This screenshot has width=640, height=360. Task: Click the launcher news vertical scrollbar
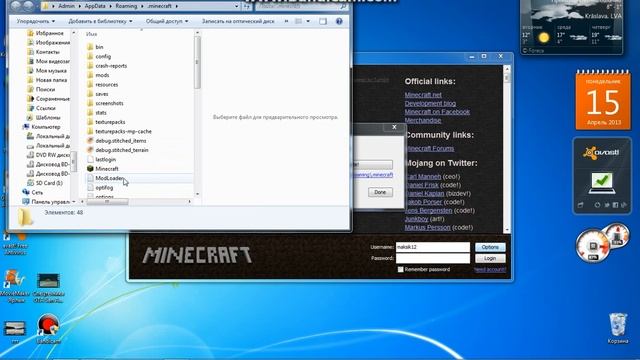coord(507,78)
